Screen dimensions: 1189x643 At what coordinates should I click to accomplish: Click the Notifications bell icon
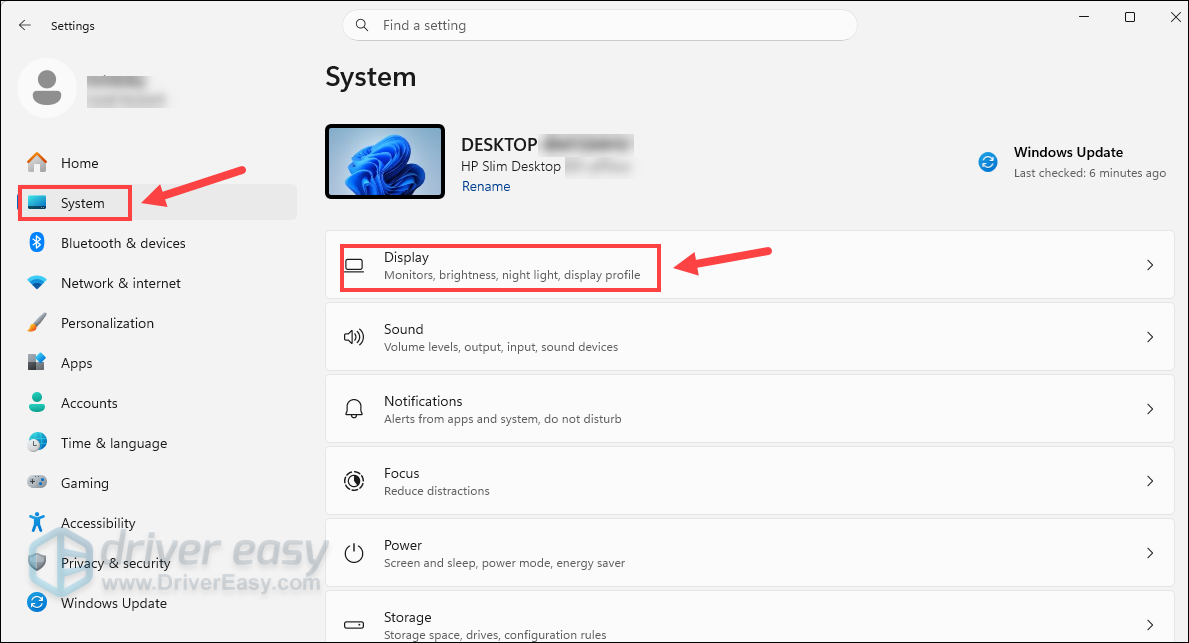click(353, 409)
